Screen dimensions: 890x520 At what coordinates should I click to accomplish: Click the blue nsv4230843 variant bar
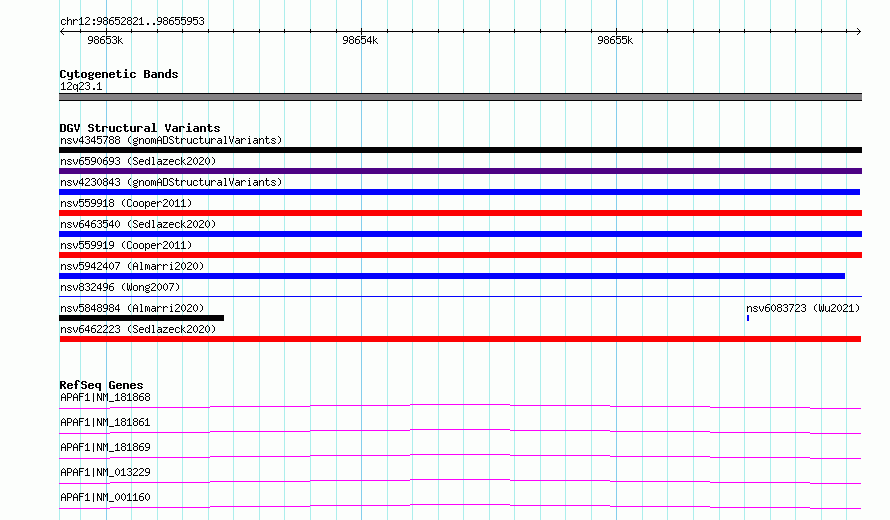click(x=459, y=192)
